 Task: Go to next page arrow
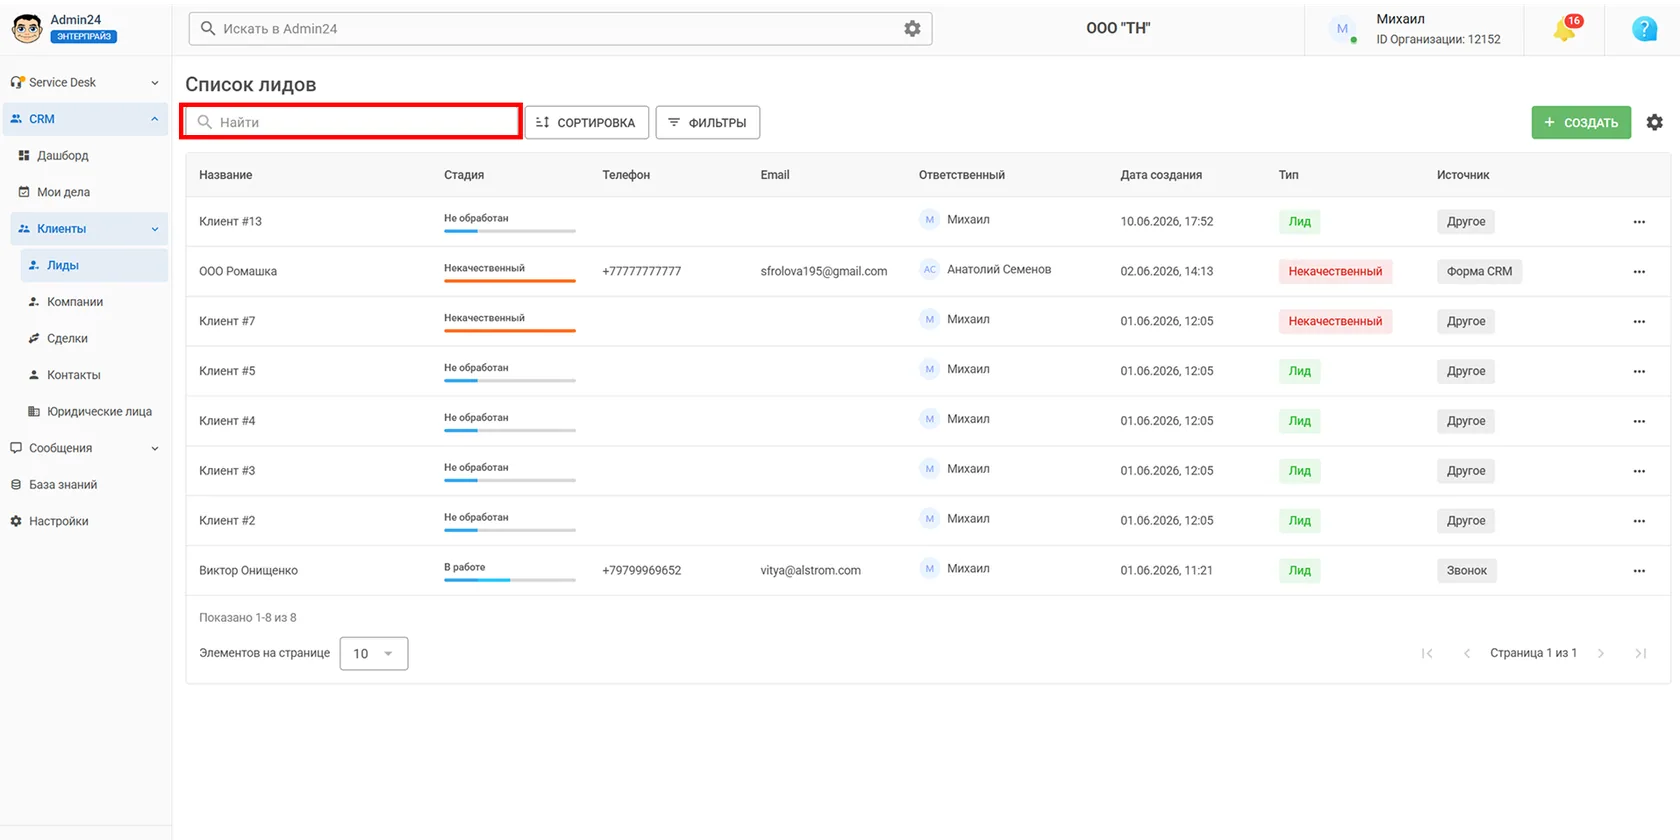(x=1601, y=653)
